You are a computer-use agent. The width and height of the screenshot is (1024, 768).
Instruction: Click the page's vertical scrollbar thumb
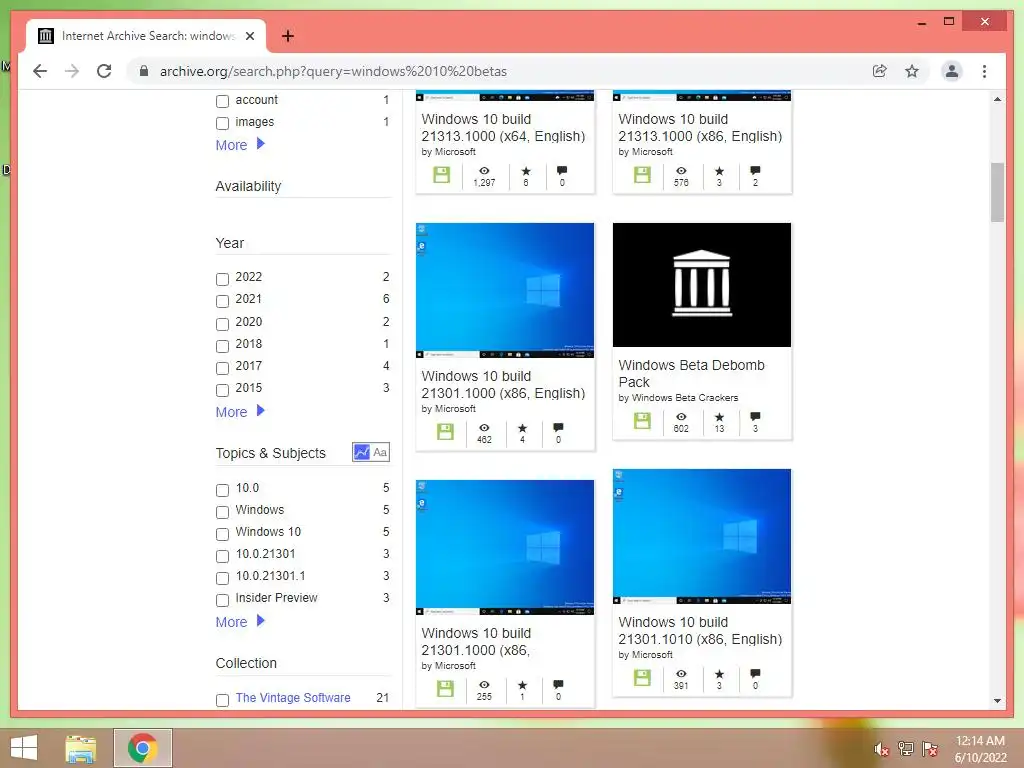(x=997, y=192)
